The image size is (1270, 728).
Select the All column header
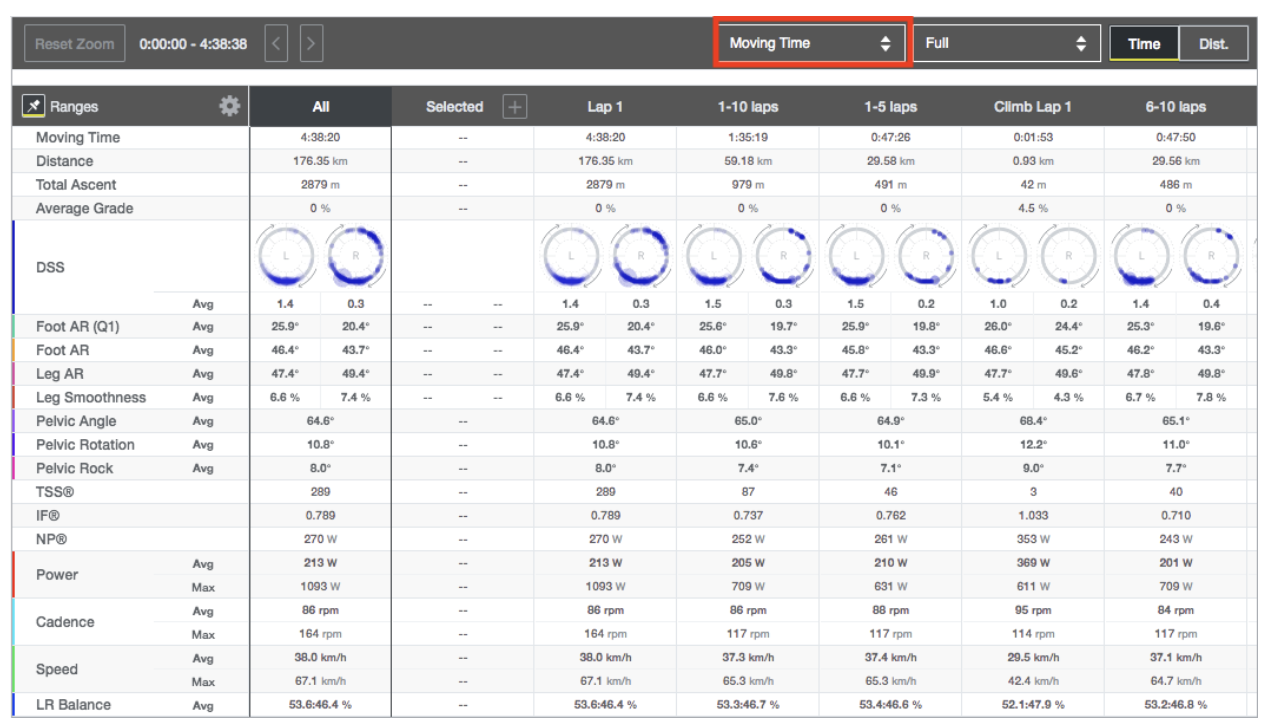320,107
